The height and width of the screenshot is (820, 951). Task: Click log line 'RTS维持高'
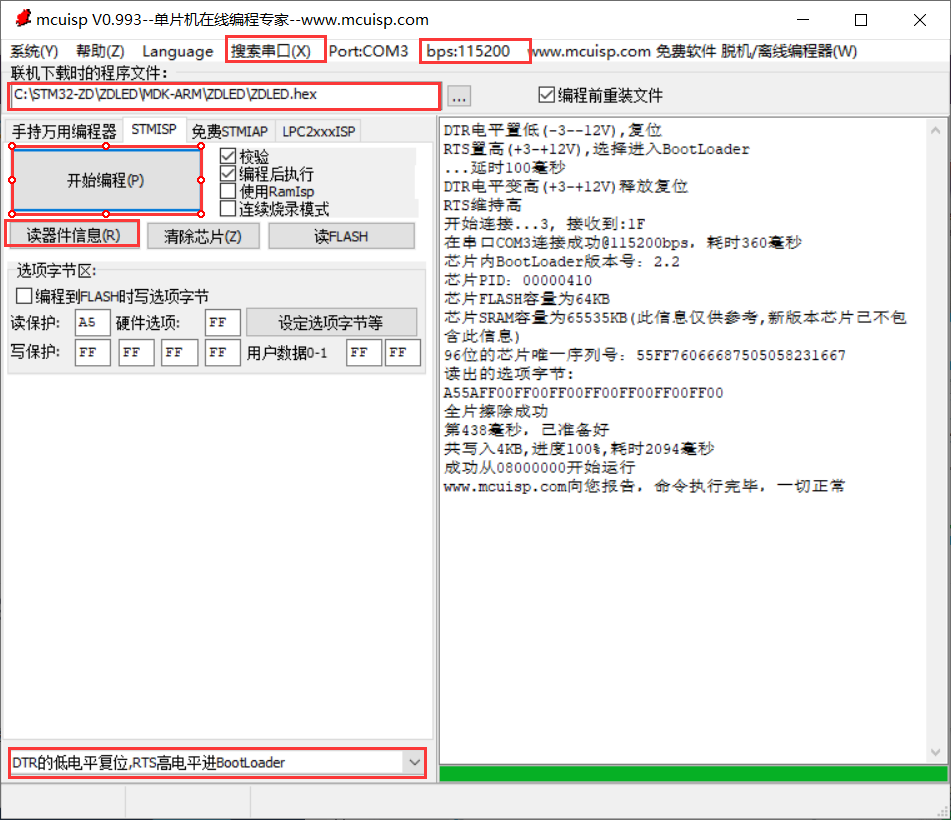click(482, 205)
